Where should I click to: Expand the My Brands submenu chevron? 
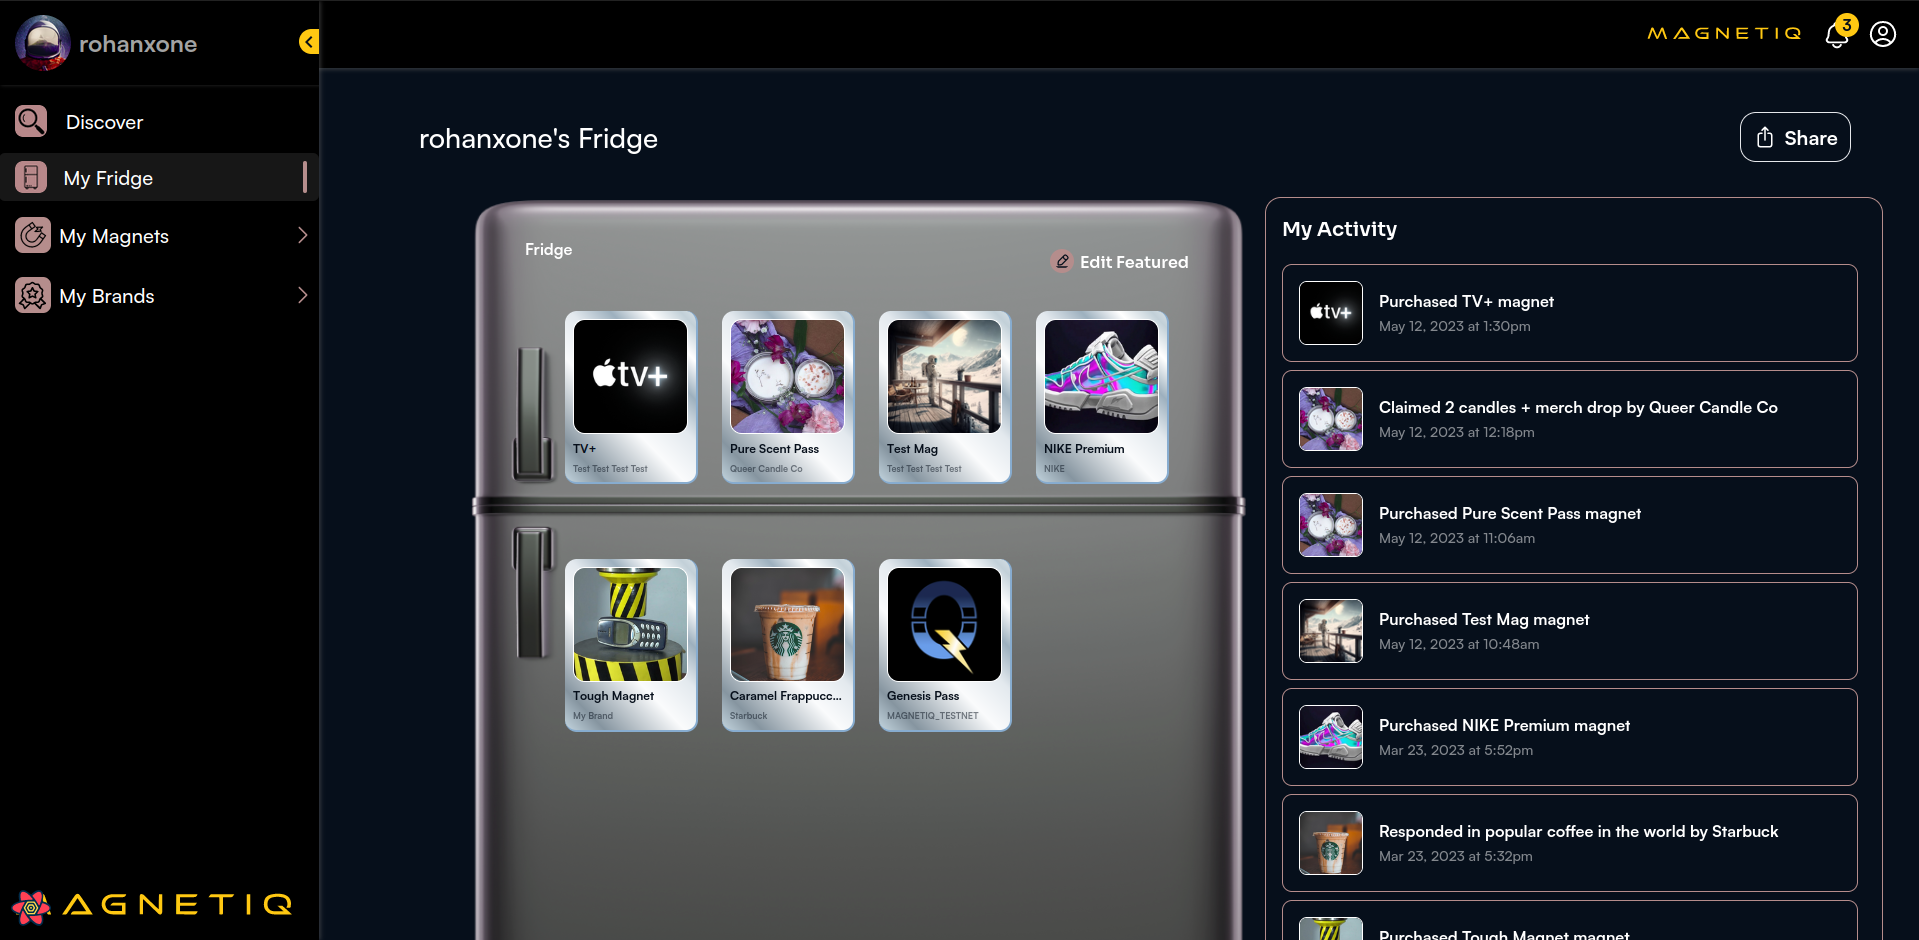[302, 296]
